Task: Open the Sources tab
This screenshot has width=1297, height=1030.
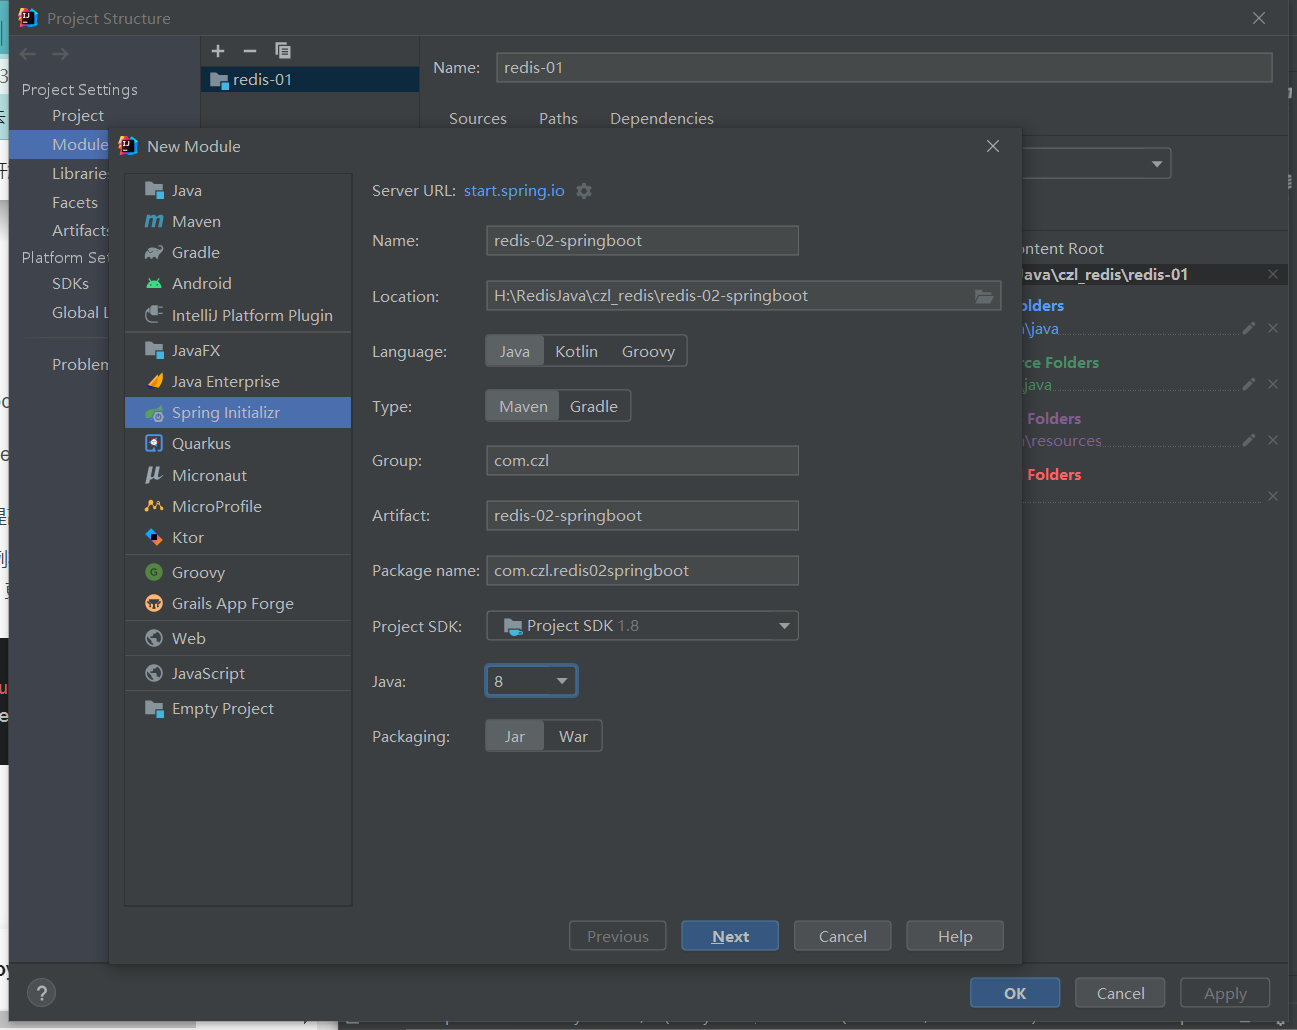Action: 478,118
